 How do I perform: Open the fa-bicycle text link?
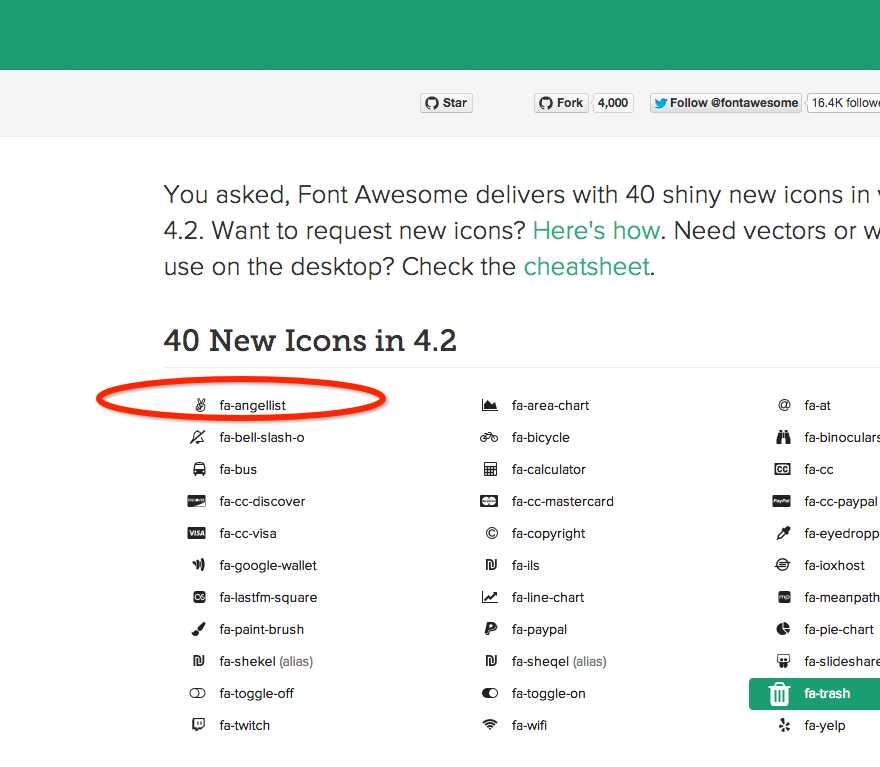[x=540, y=438]
